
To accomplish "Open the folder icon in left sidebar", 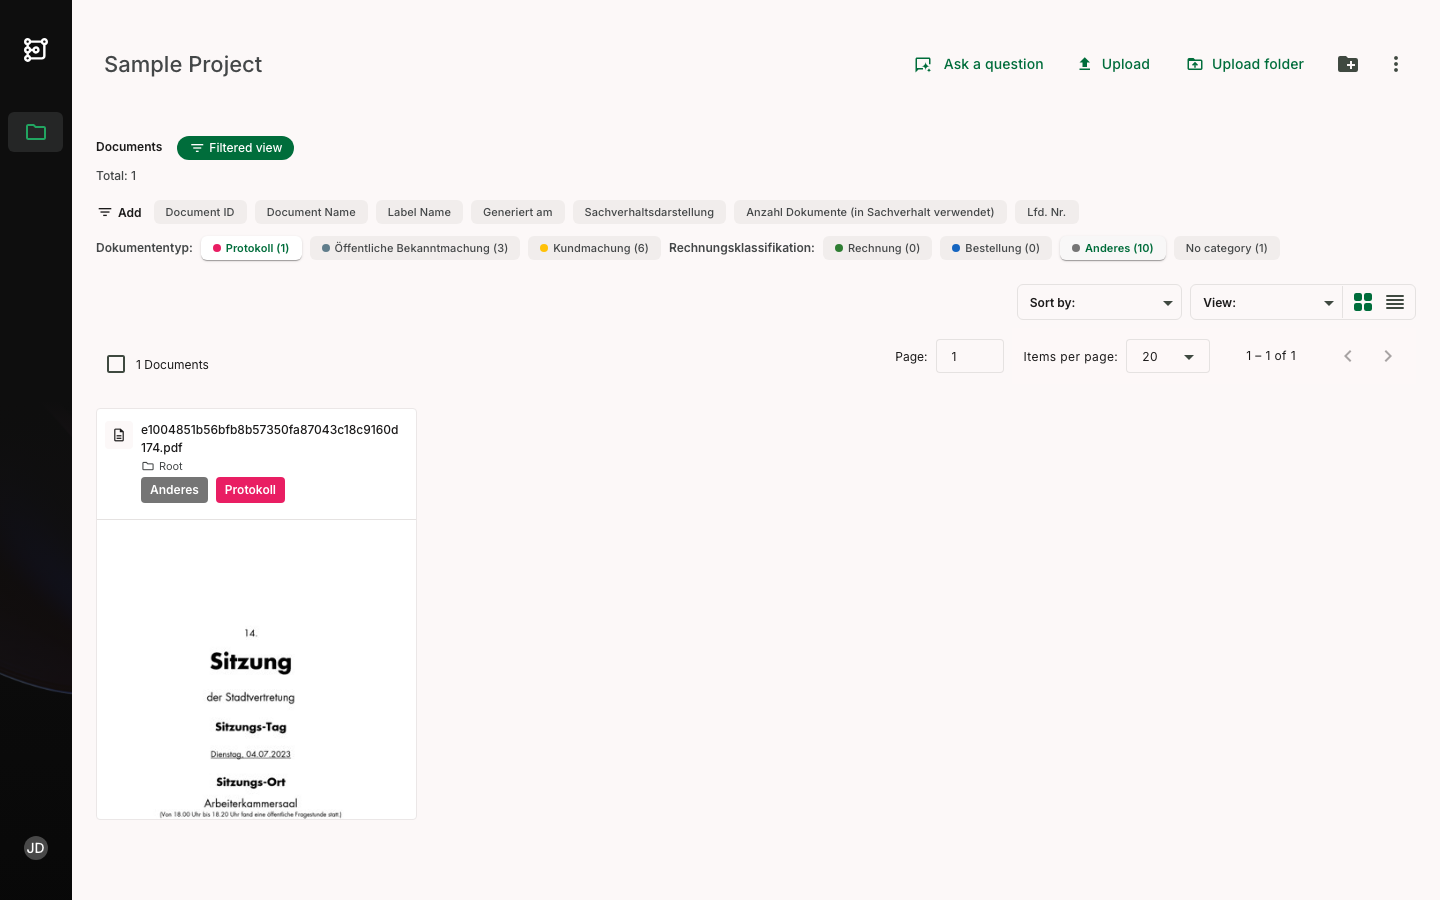I will (x=36, y=132).
